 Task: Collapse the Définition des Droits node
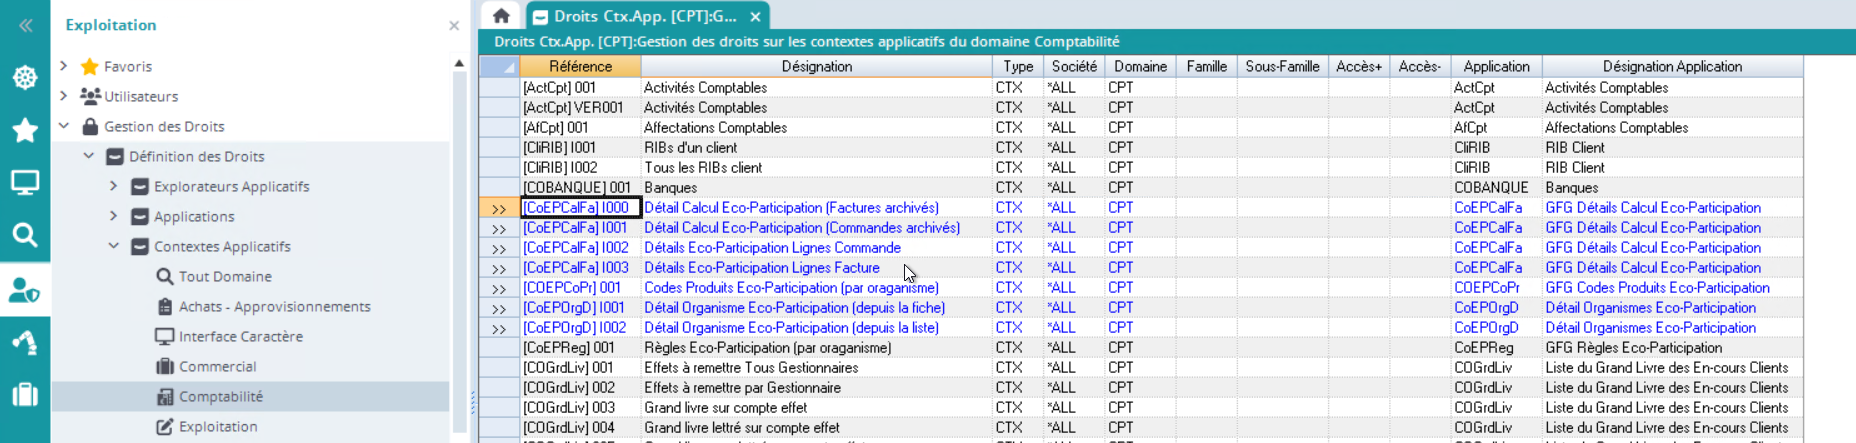point(89,156)
